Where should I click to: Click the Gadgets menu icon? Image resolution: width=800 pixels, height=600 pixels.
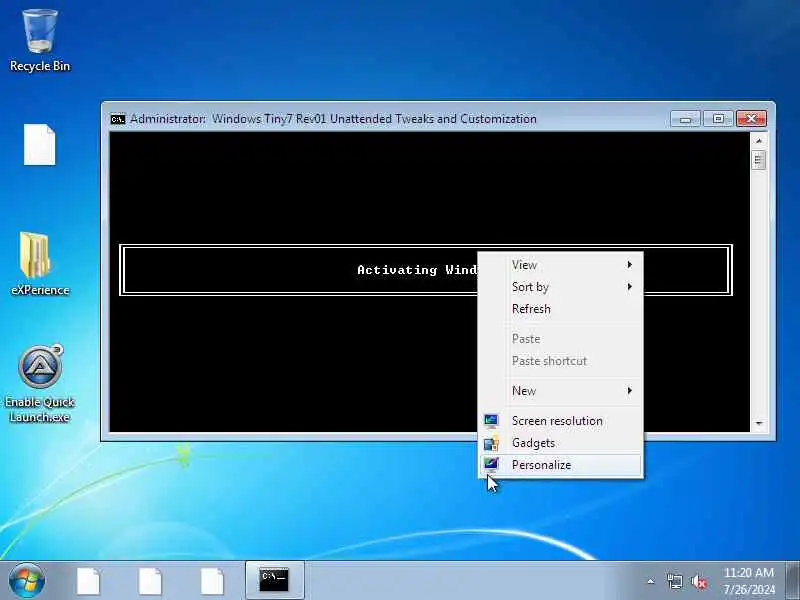coord(491,443)
